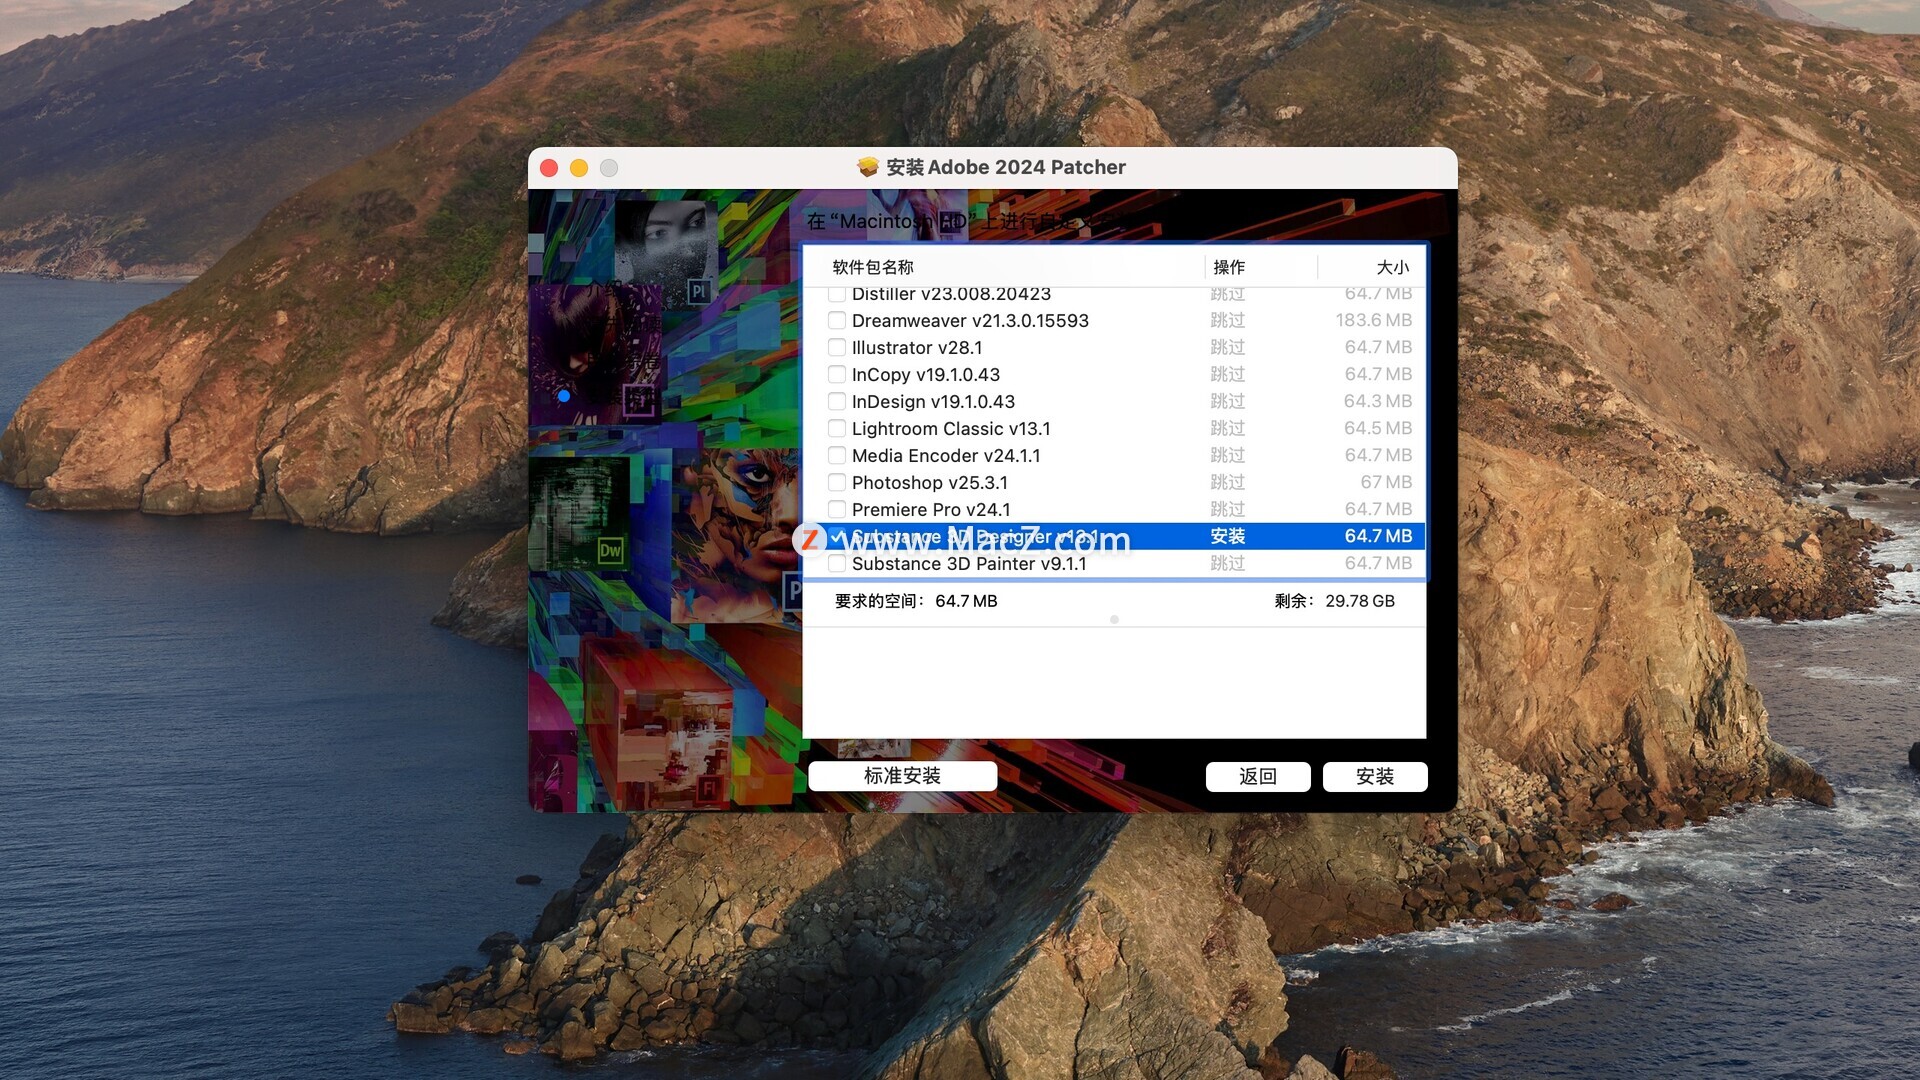
Task: Click the 剩余 29.78 GB text
Action: point(1334,601)
